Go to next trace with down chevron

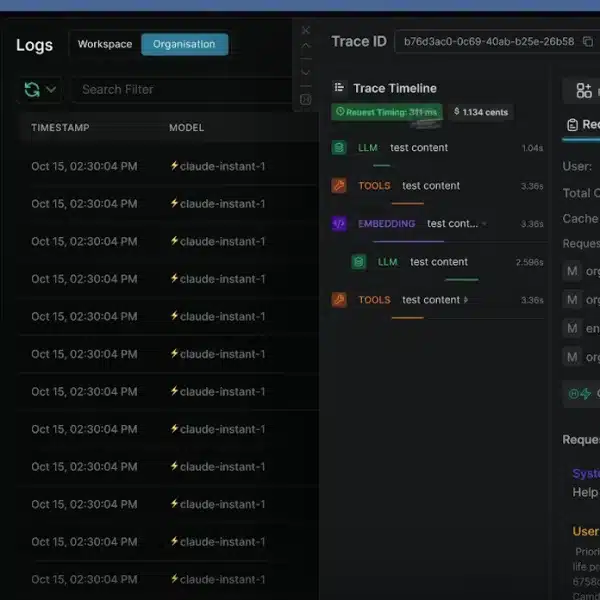coord(306,72)
